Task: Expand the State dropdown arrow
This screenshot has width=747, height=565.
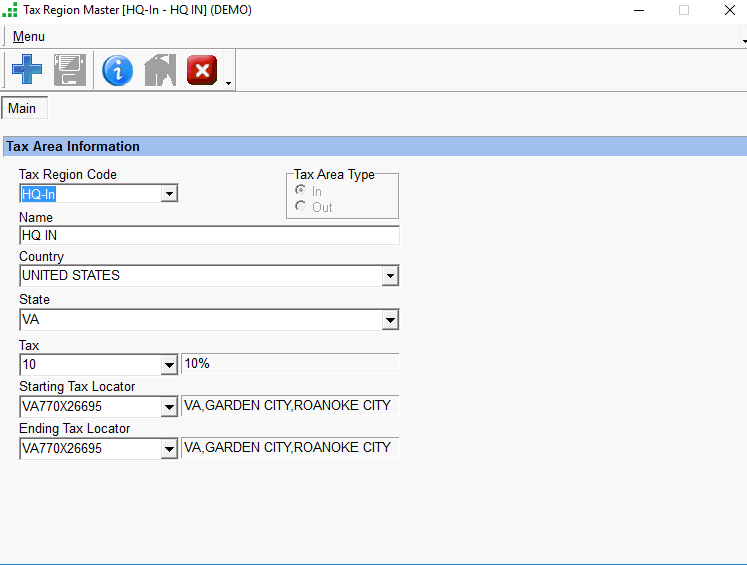Action: [390, 320]
